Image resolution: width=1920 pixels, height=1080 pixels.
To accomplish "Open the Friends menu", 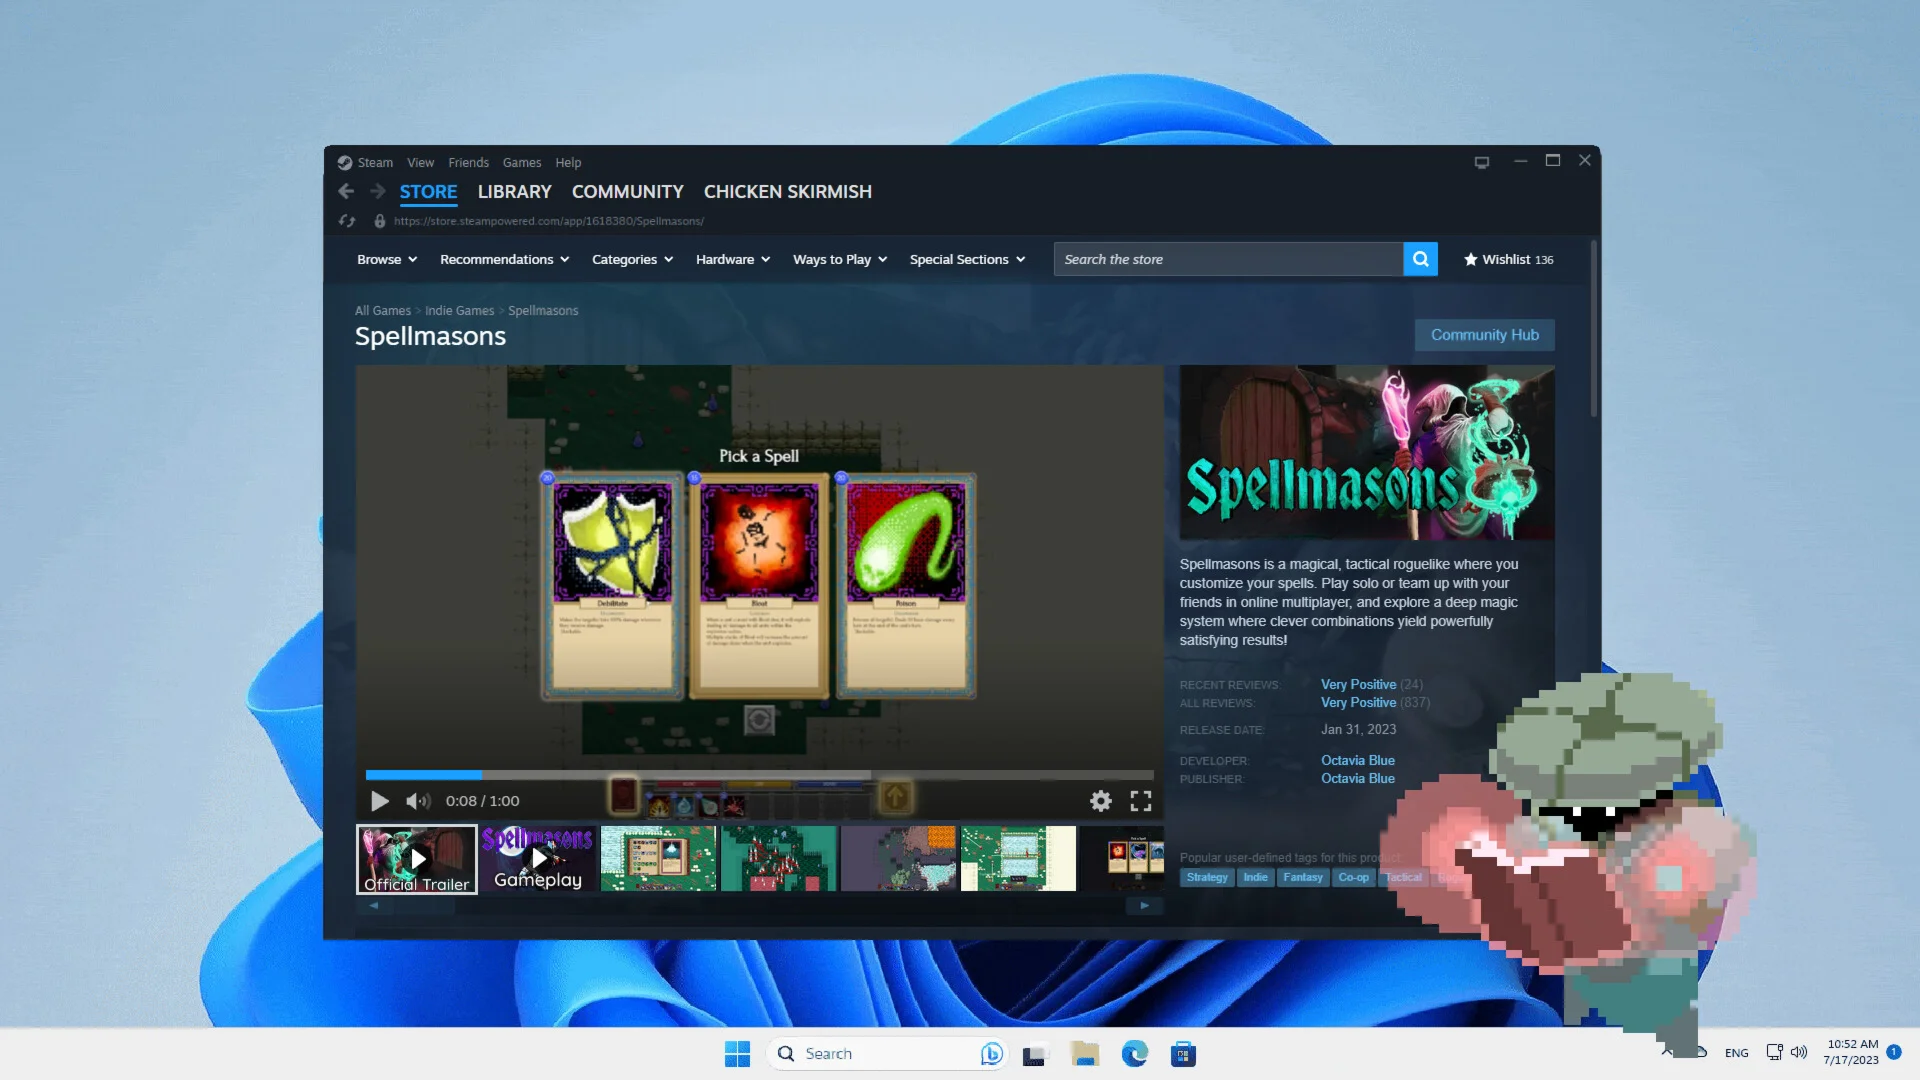I will 468,162.
